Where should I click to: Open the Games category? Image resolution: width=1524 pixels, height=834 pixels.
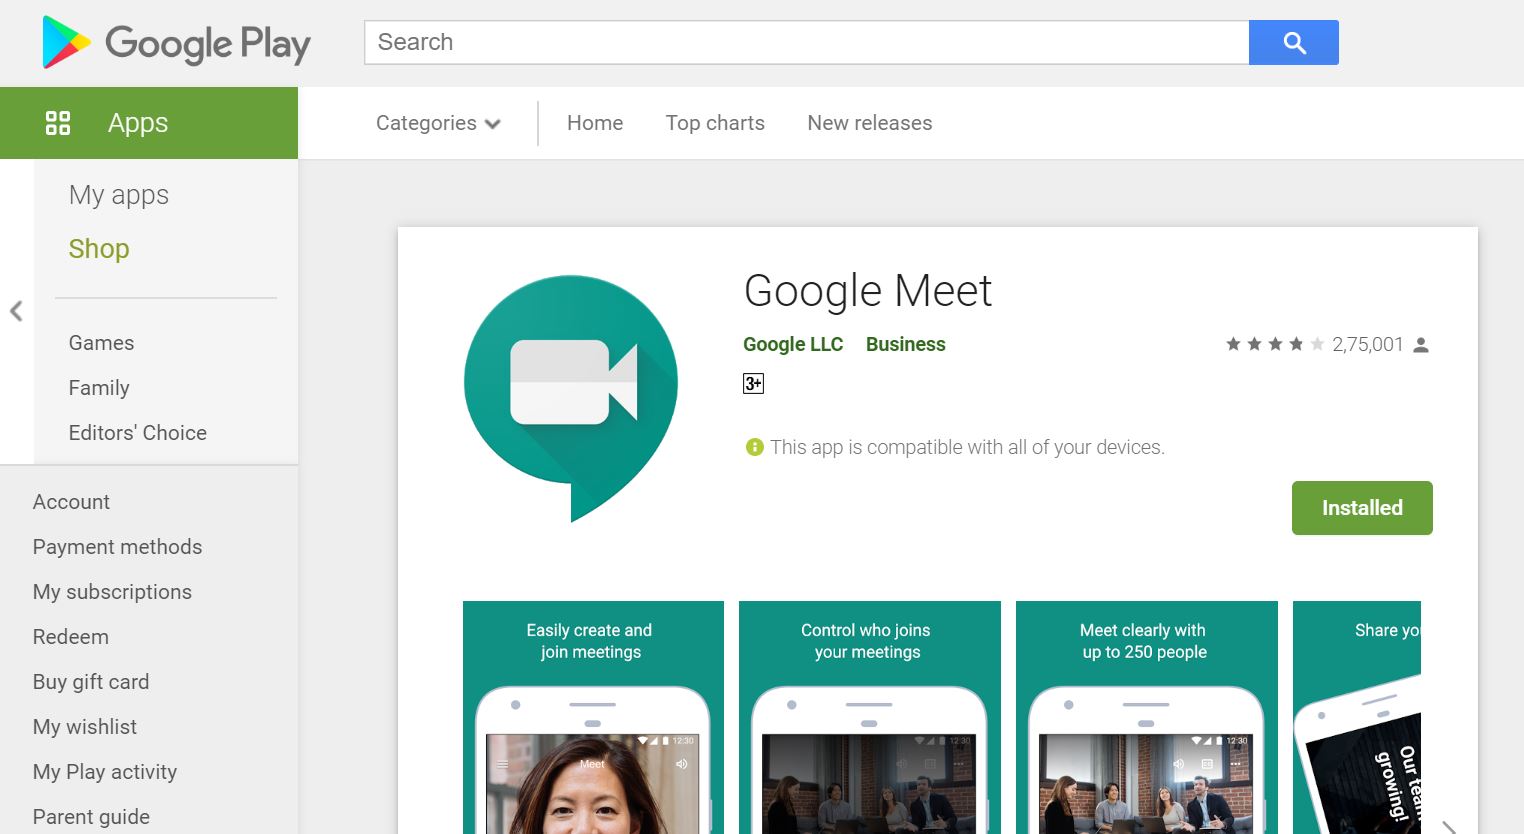101,343
